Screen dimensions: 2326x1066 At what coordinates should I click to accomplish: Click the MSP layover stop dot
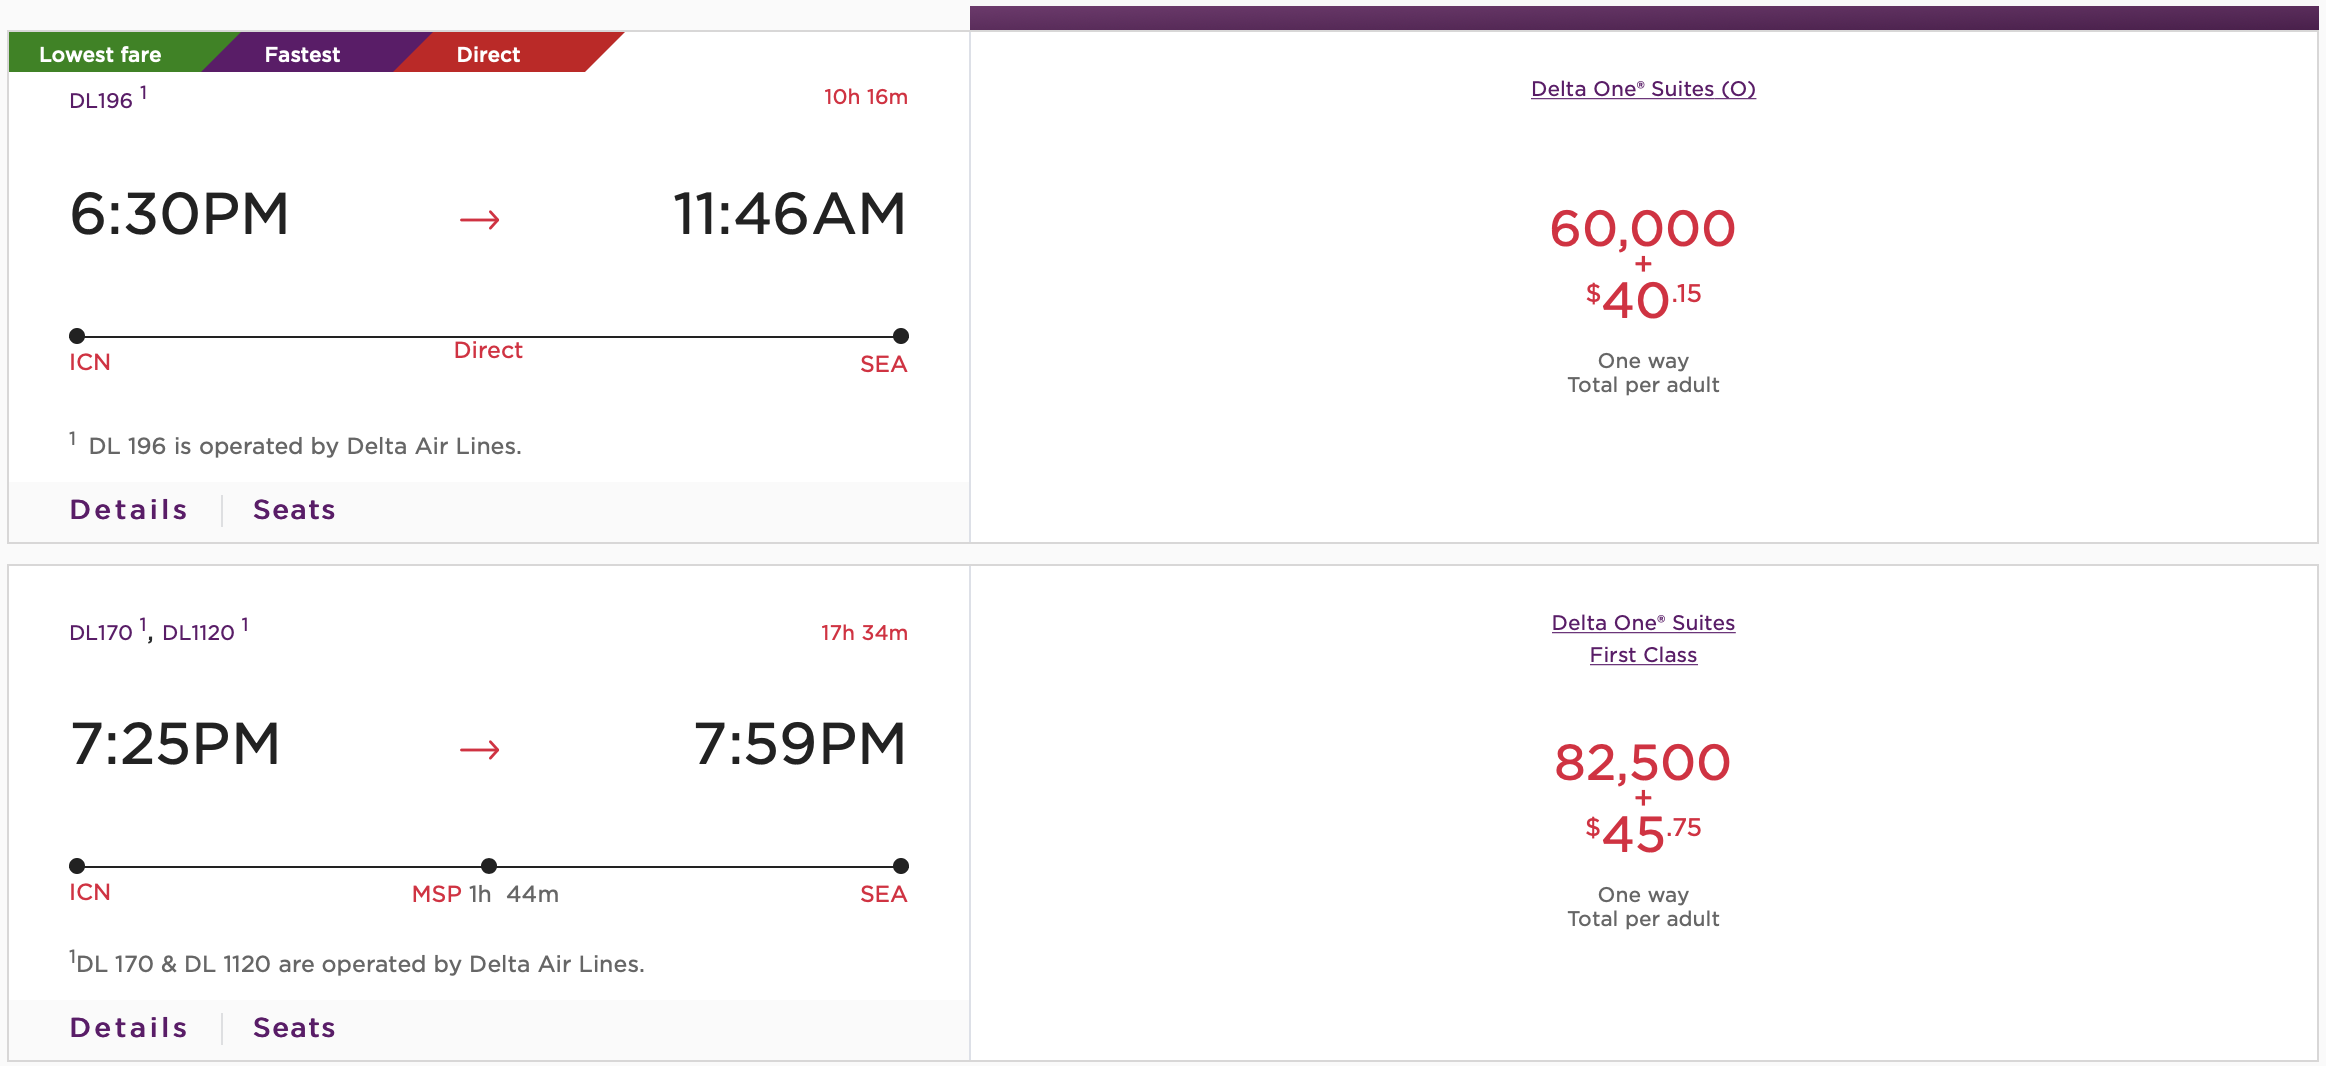click(489, 866)
